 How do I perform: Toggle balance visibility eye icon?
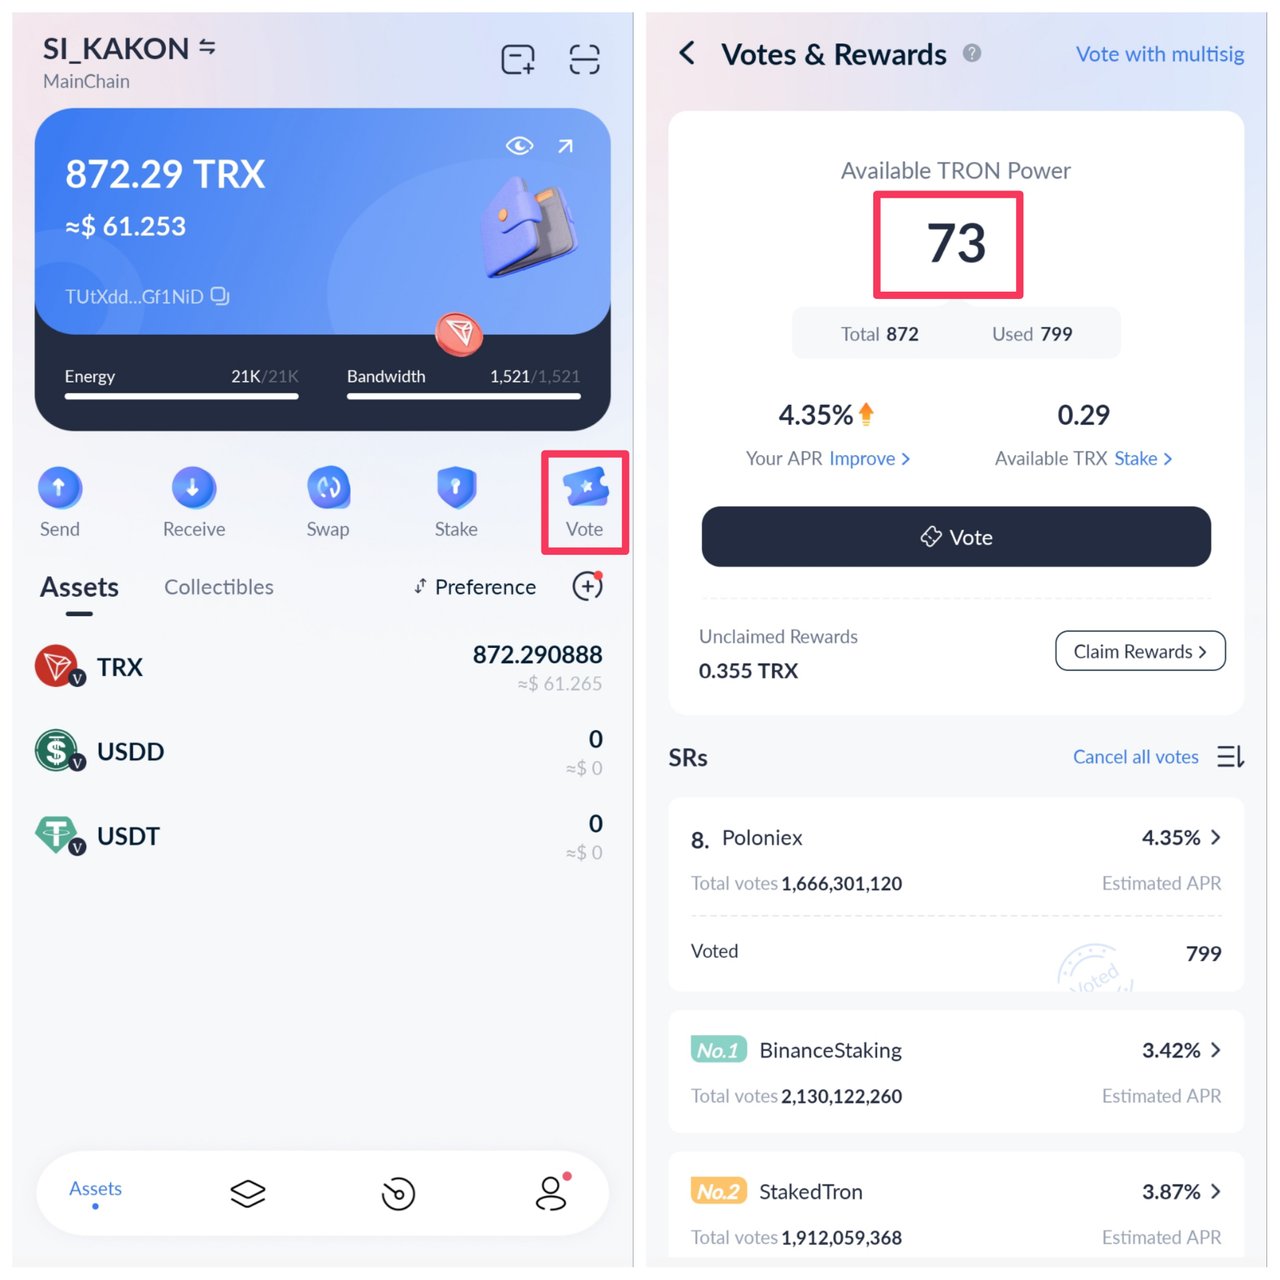click(519, 146)
